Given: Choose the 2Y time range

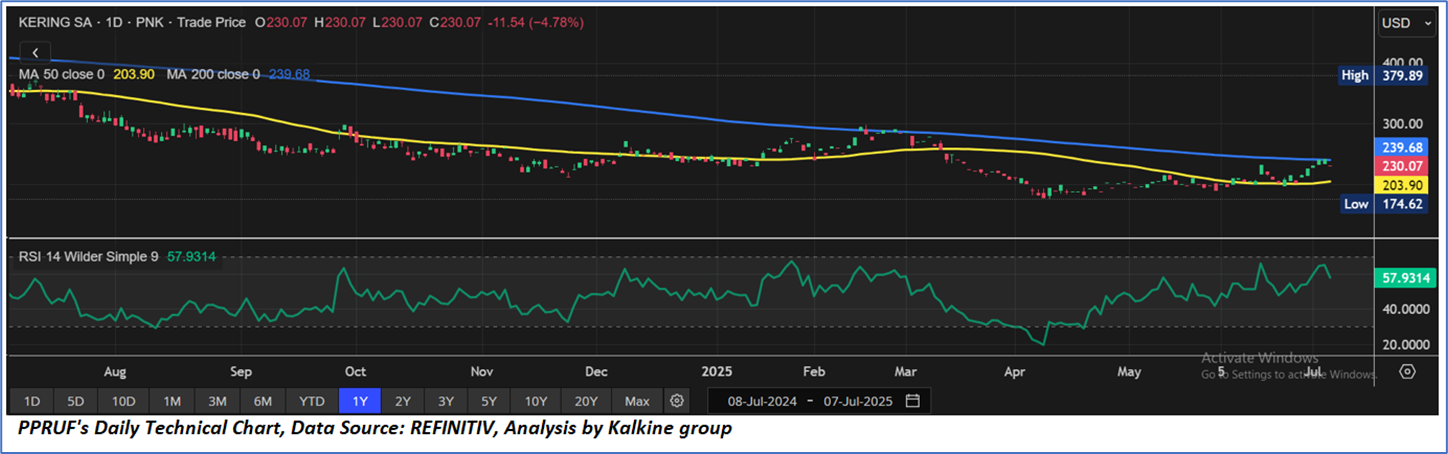Looking at the screenshot, I should coord(402,401).
